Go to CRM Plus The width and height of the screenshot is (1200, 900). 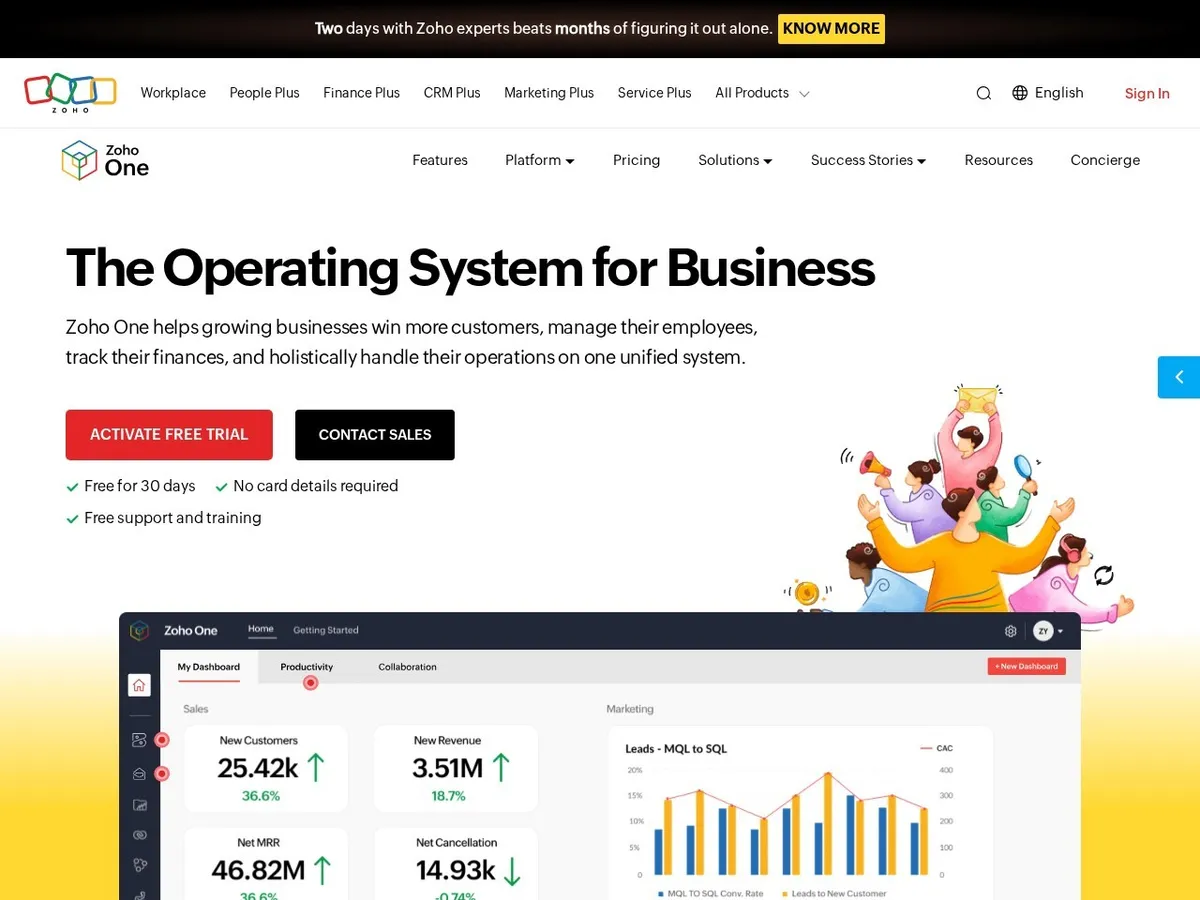[452, 93]
